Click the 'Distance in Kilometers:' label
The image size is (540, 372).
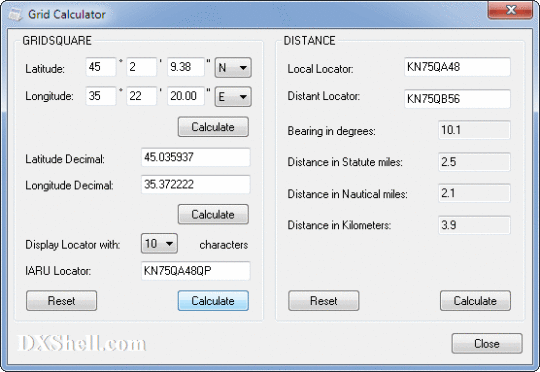[x=339, y=225]
